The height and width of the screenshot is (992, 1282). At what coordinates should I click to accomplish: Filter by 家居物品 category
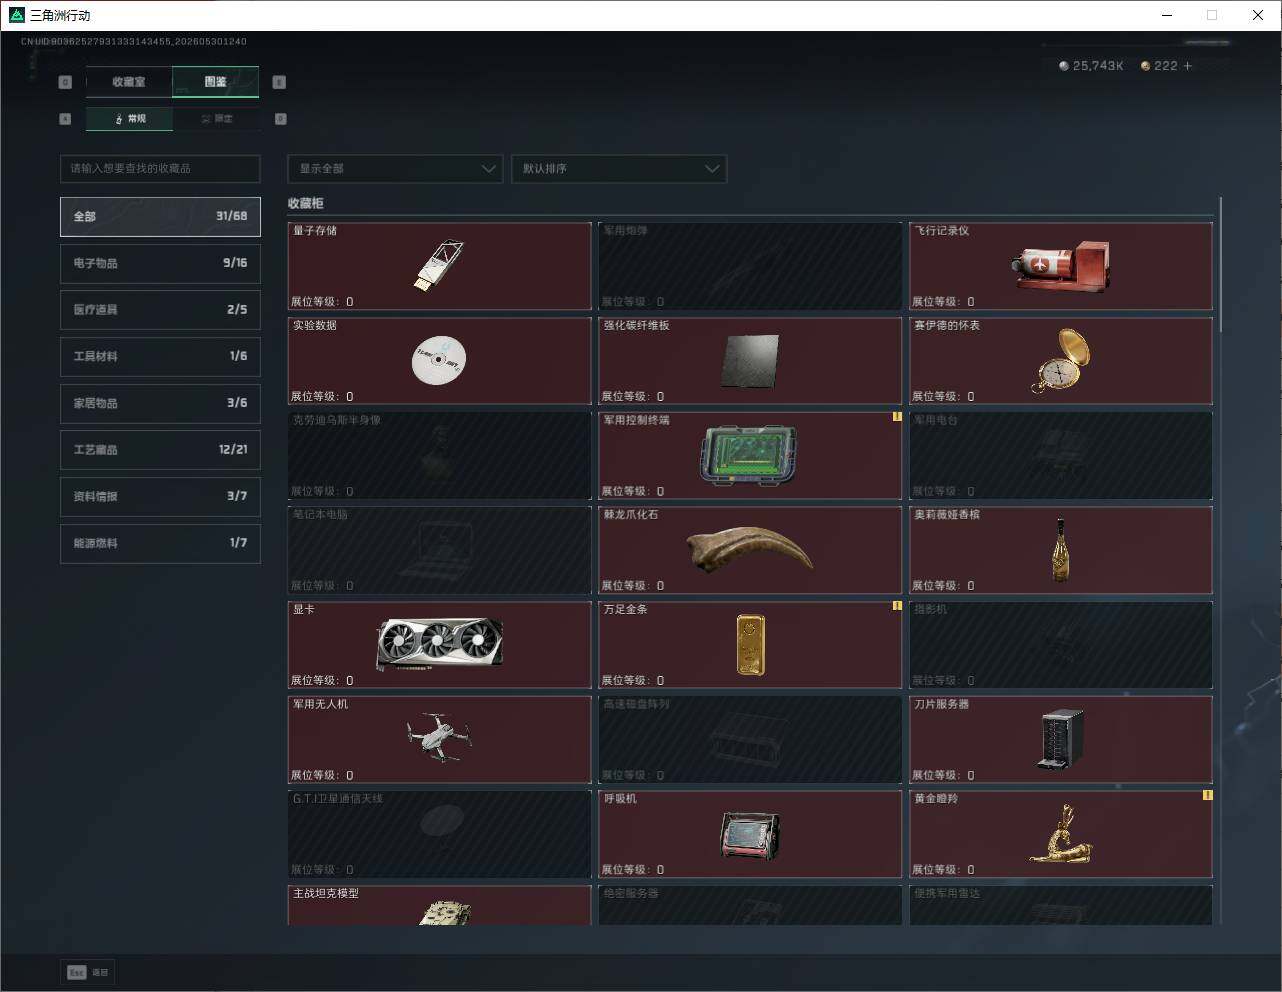tap(160, 403)
